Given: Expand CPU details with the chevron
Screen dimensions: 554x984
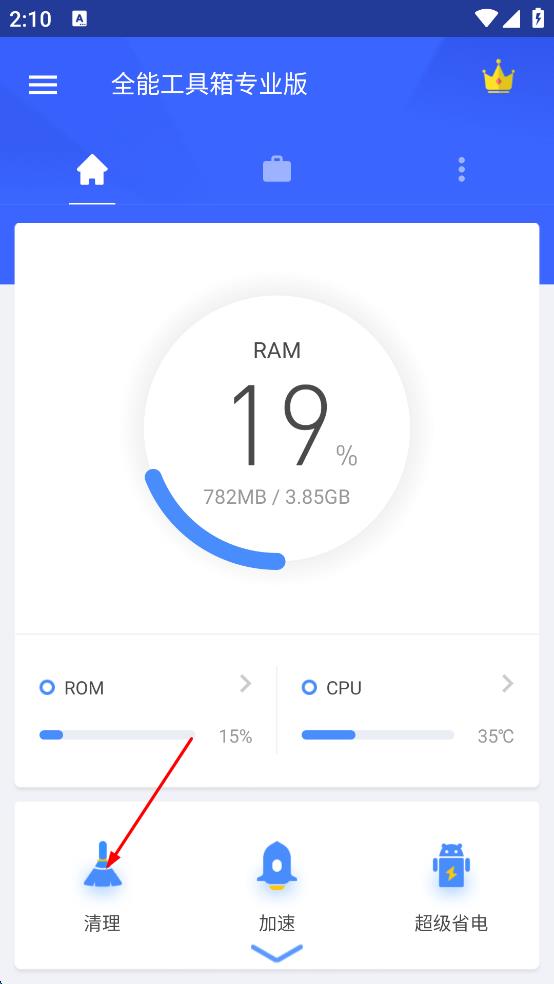Looking at the screenshot, I should coord(508,683).
